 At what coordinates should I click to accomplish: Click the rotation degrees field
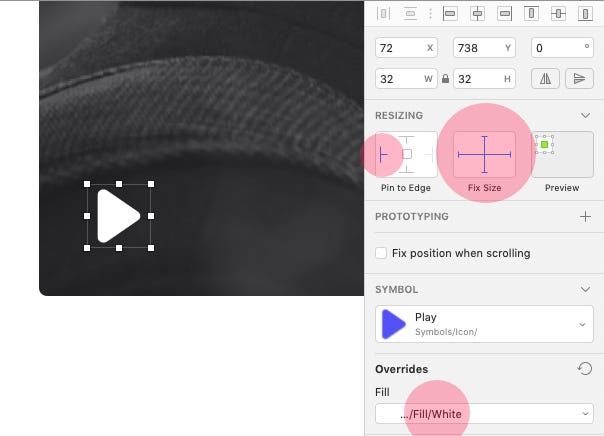(562, 48)
